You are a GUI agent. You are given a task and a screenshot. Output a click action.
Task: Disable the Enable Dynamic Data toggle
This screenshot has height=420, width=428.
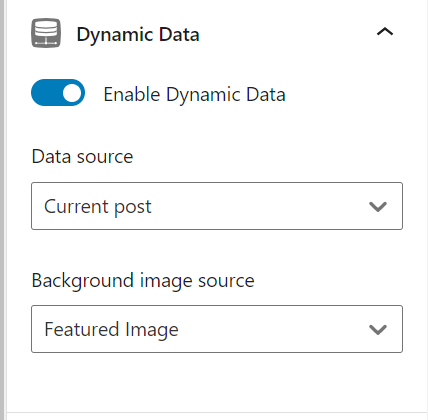click(58, 92)
